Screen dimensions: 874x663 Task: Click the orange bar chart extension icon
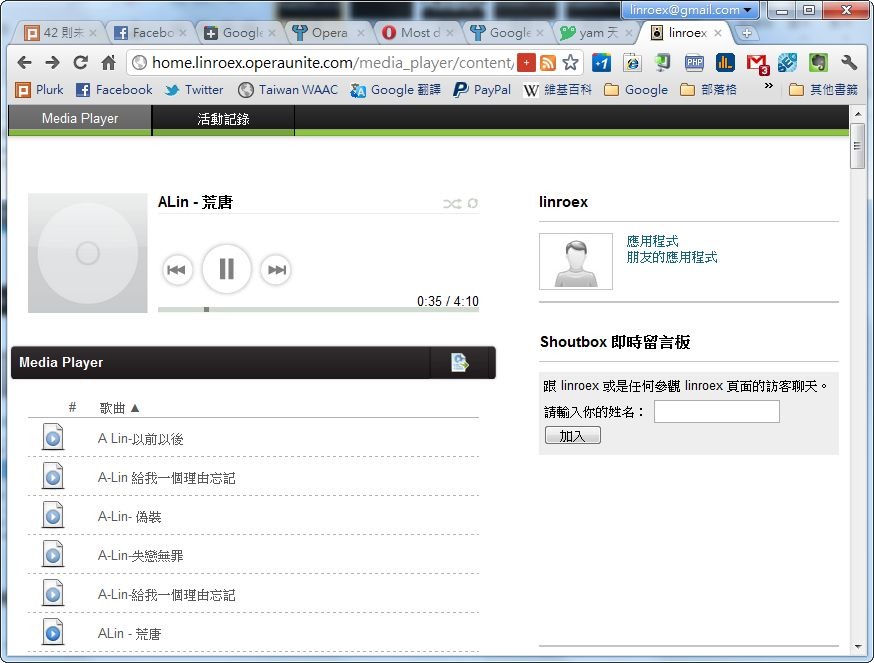(x=725, y=62)
